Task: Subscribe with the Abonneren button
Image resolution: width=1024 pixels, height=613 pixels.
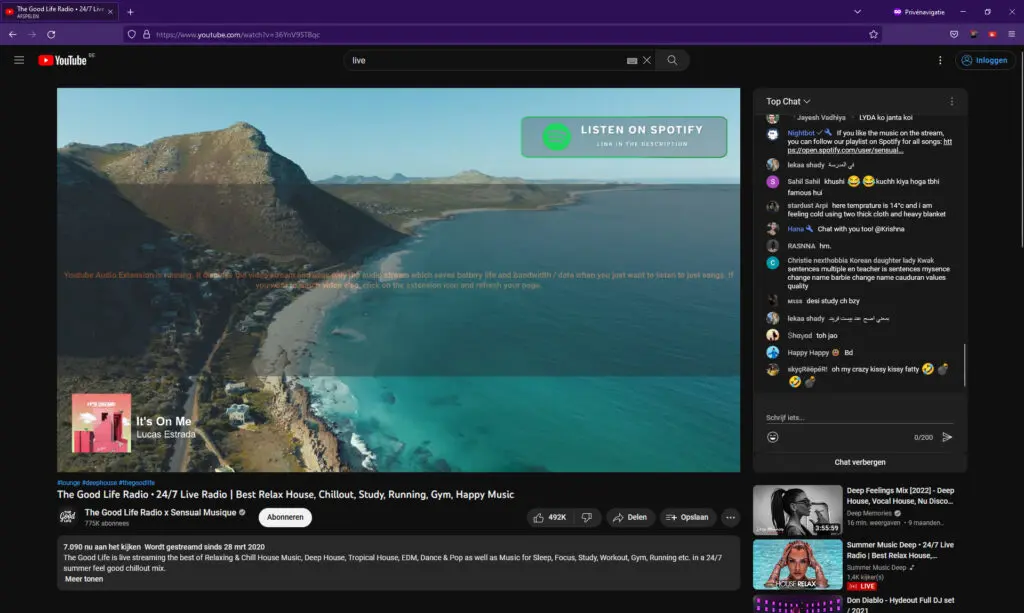Action: click(x=285, y=517)
